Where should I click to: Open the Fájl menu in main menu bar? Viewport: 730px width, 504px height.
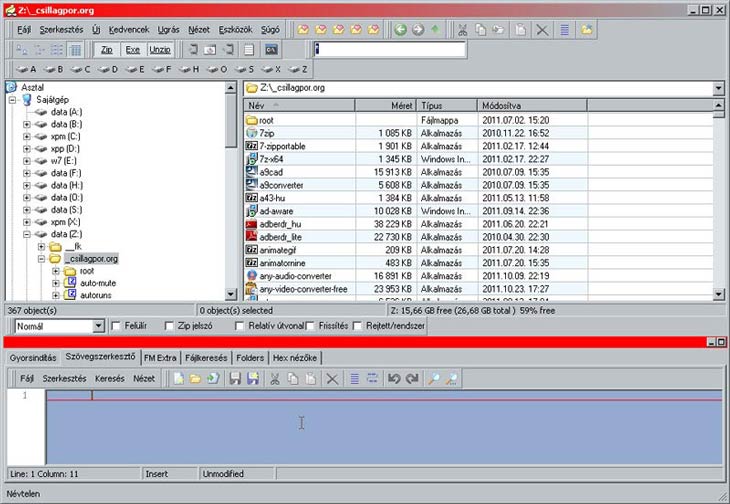[x=24, y=30]
